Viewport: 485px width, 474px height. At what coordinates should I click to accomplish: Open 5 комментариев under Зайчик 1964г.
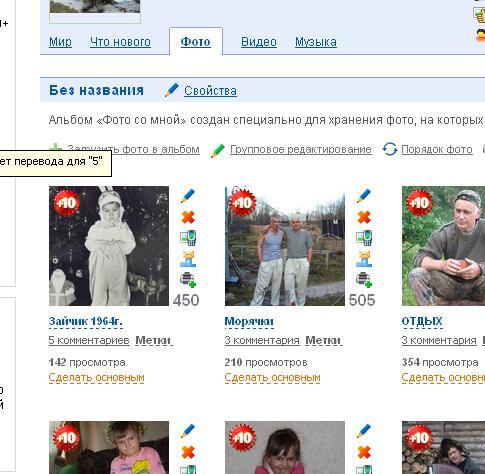(x=89, y=340)
